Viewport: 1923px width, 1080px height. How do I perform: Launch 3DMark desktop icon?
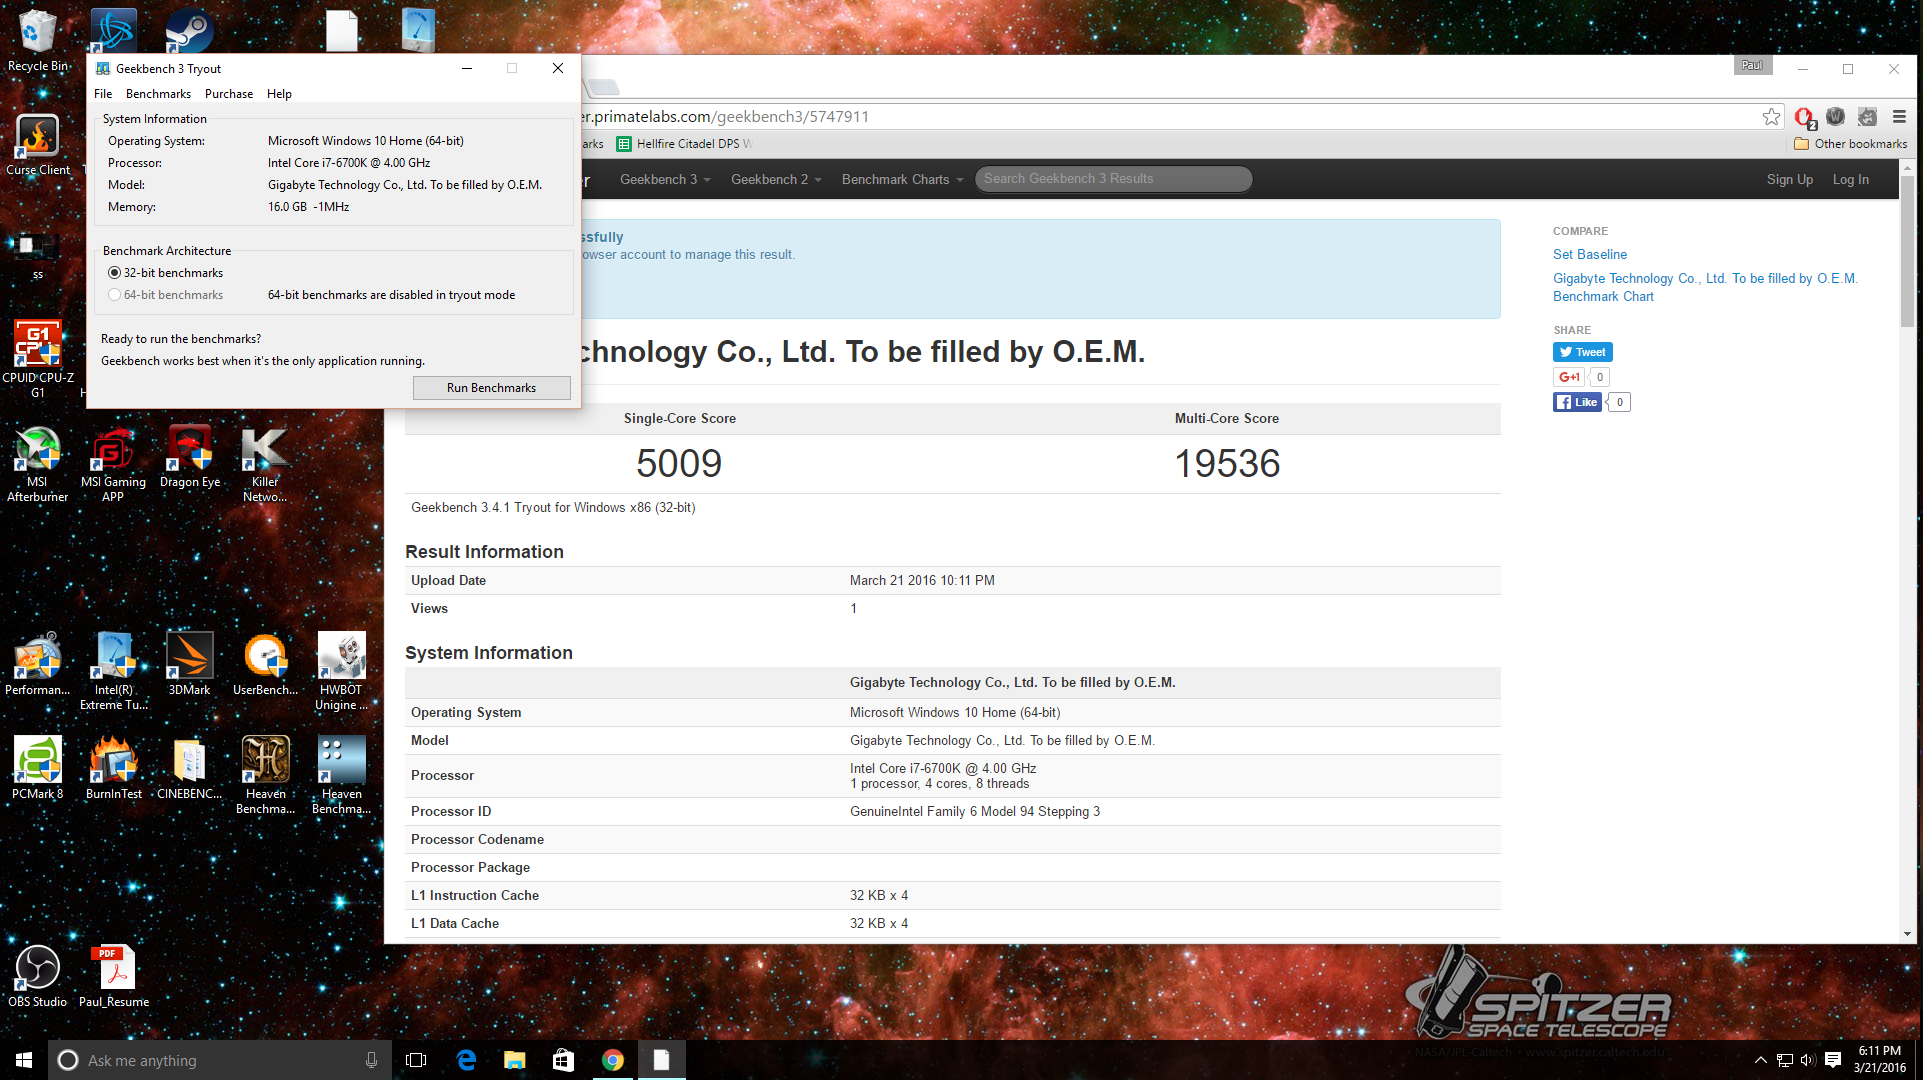(x=189, y=664)
